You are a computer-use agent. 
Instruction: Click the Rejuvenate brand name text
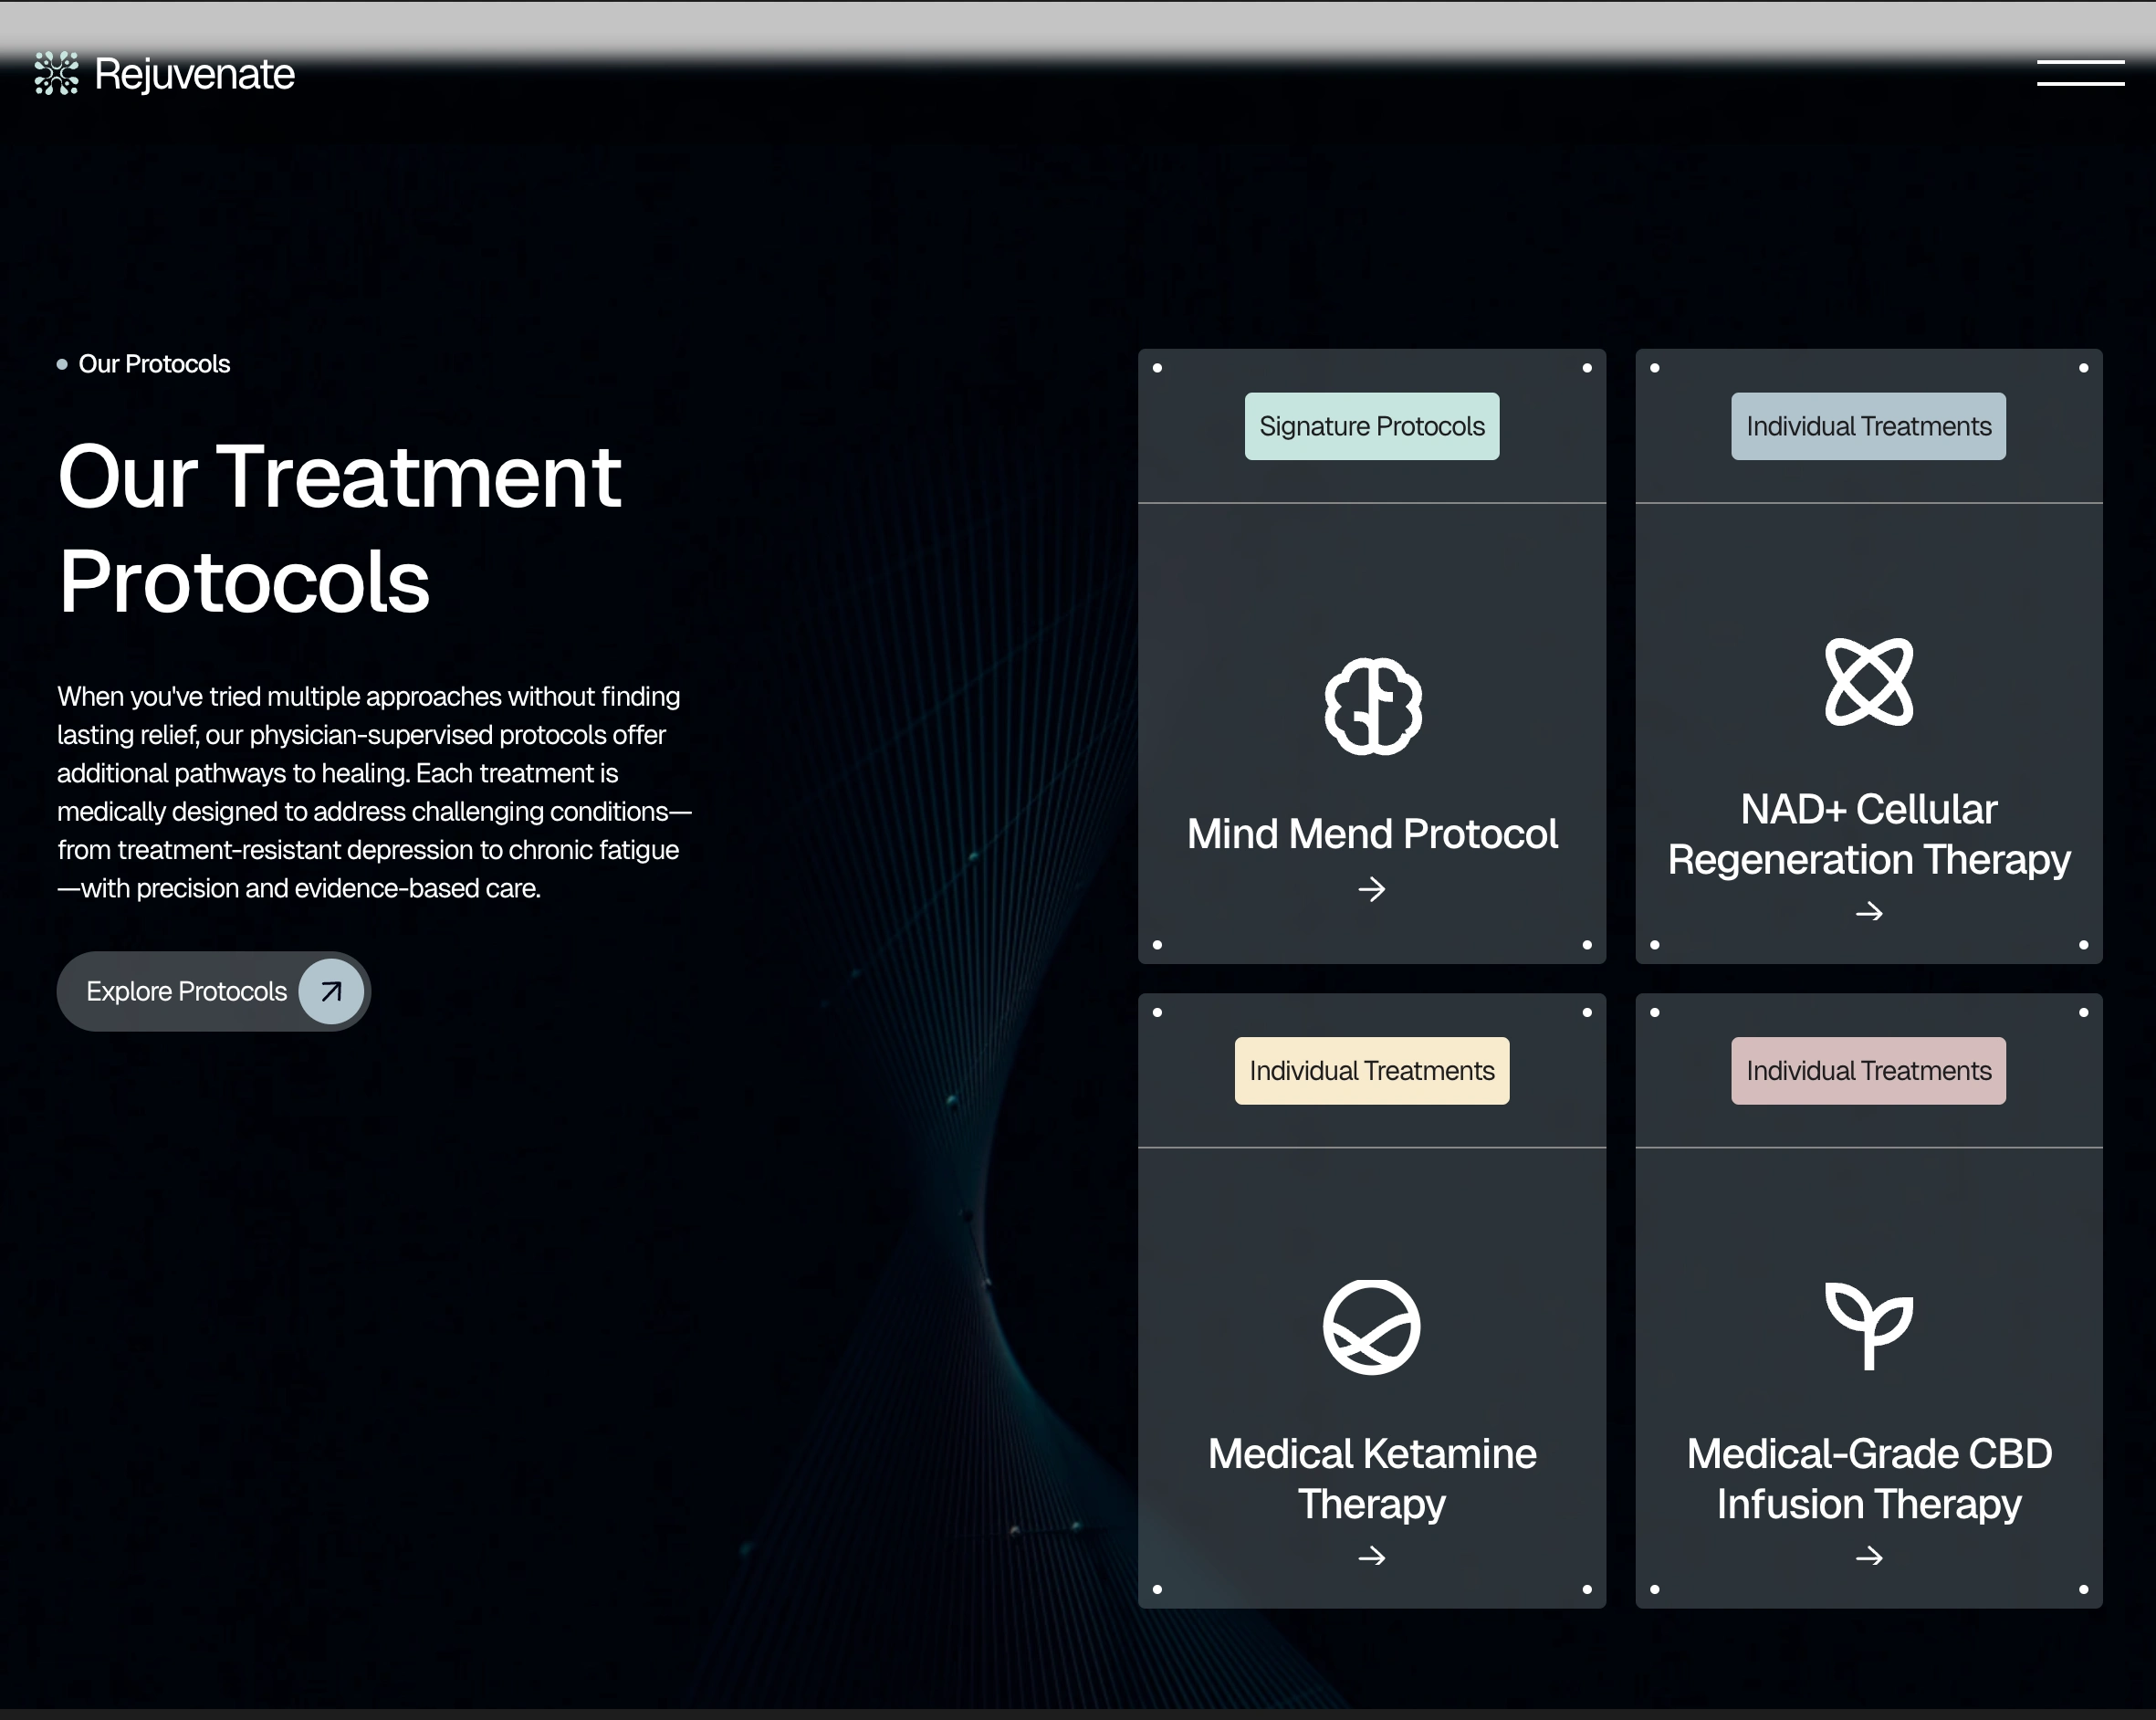click(194, 74)
